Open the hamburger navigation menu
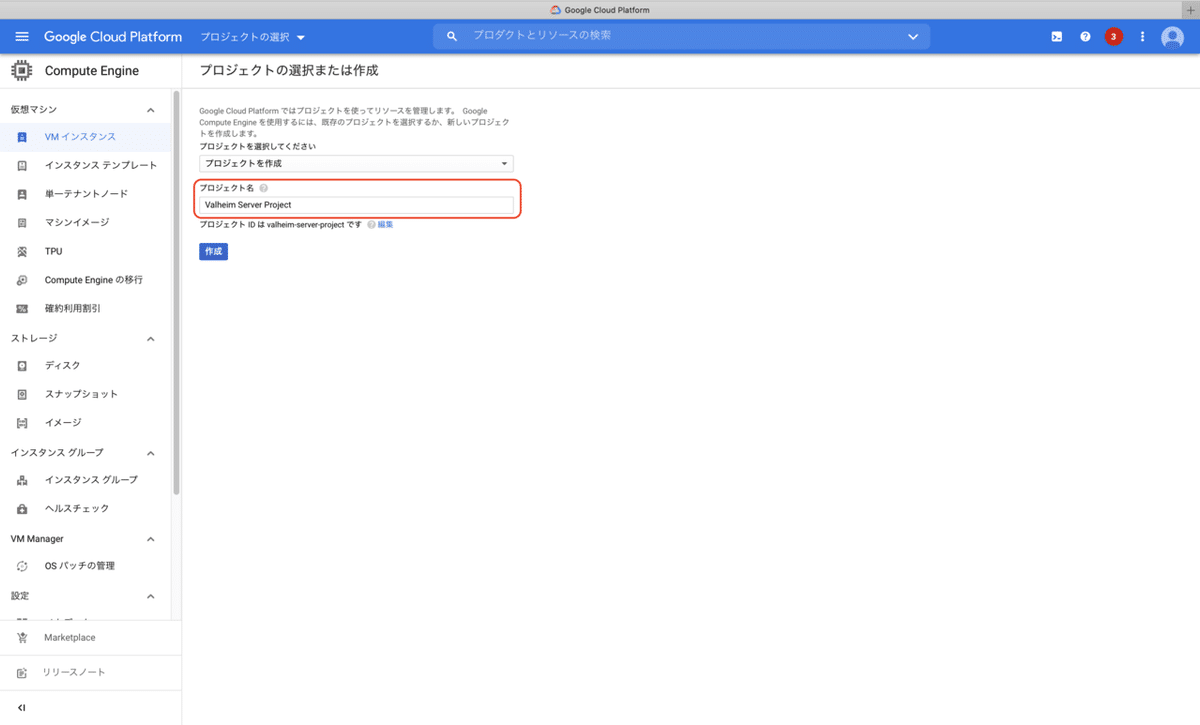 coord(22,36)
